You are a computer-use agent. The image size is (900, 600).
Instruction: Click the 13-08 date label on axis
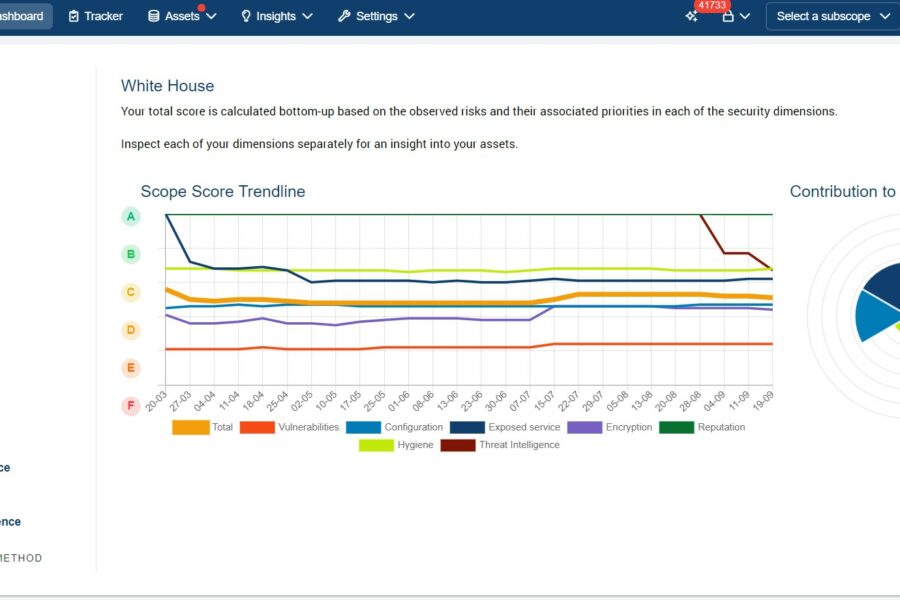641,401
